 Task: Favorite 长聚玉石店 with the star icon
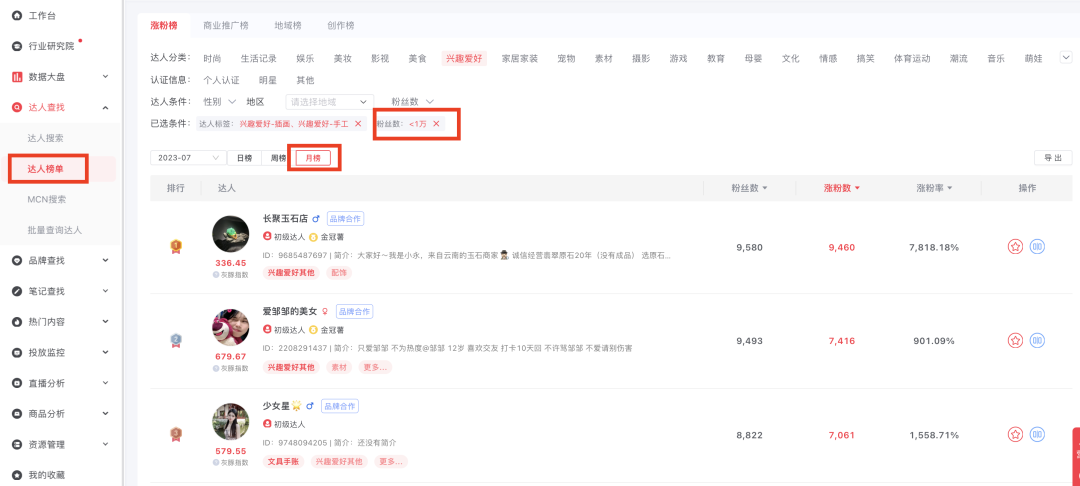1015,246
